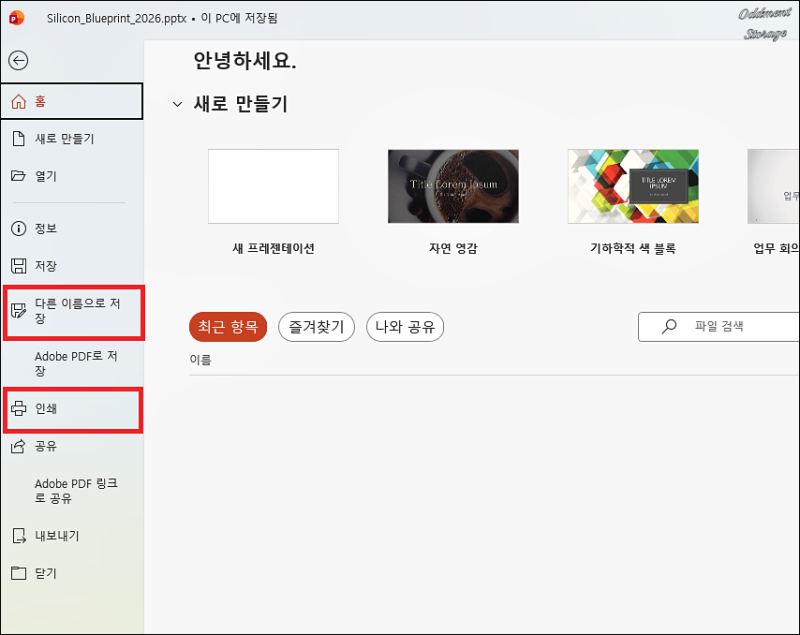Screen dimensions: 800x635
Task: Click the 공유 share icon
Action: tap(18, 446)
